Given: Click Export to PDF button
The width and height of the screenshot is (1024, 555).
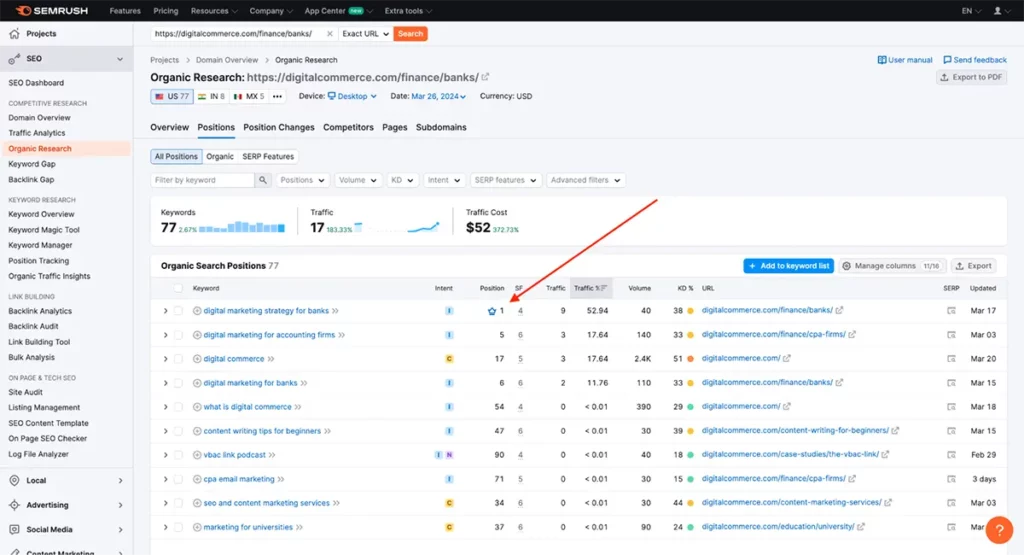Looking at the screenshot, I should coord(971,77).
